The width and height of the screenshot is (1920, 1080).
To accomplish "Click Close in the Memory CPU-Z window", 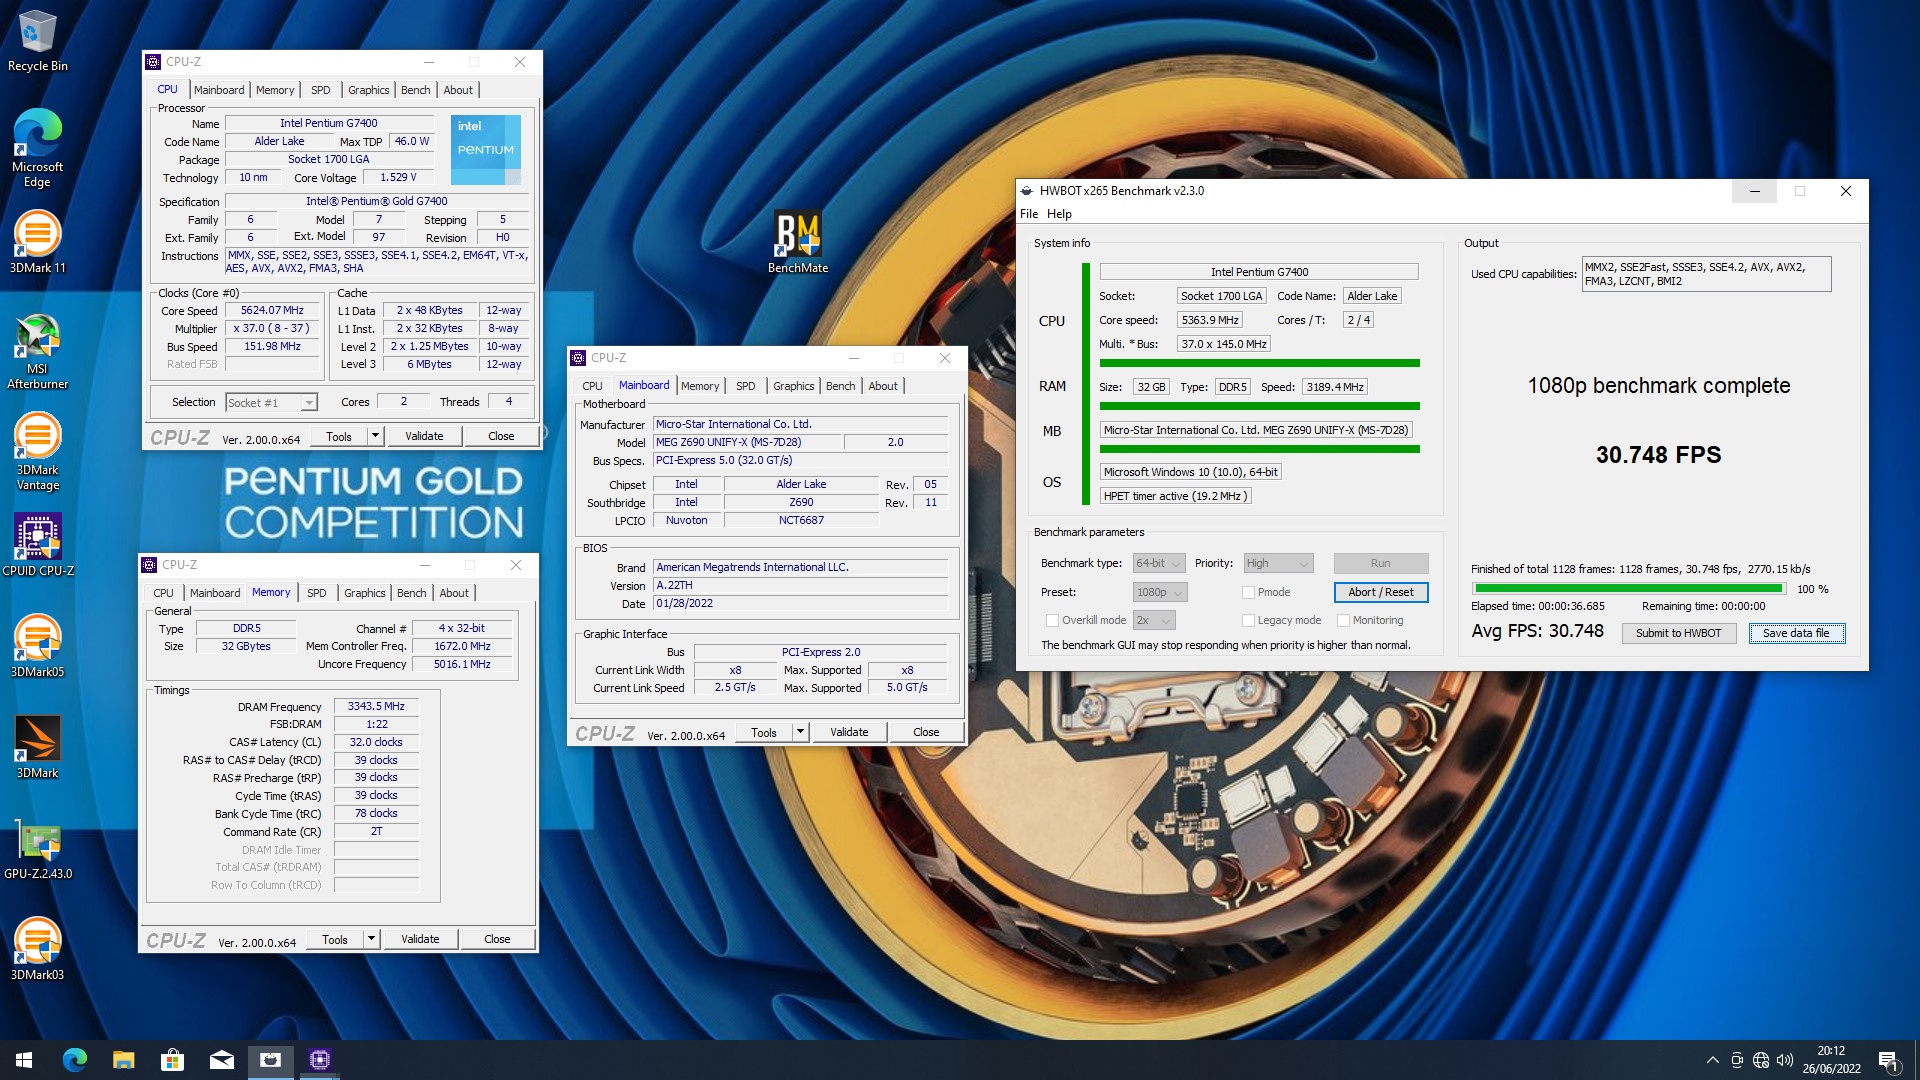I will [x=497, y=939].
